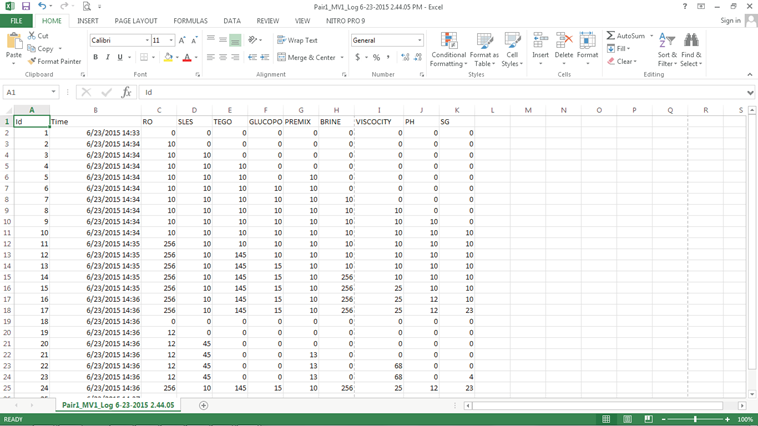Open Find & Select menu
Screen dimensions: 758x426
[x=691, y=50]
